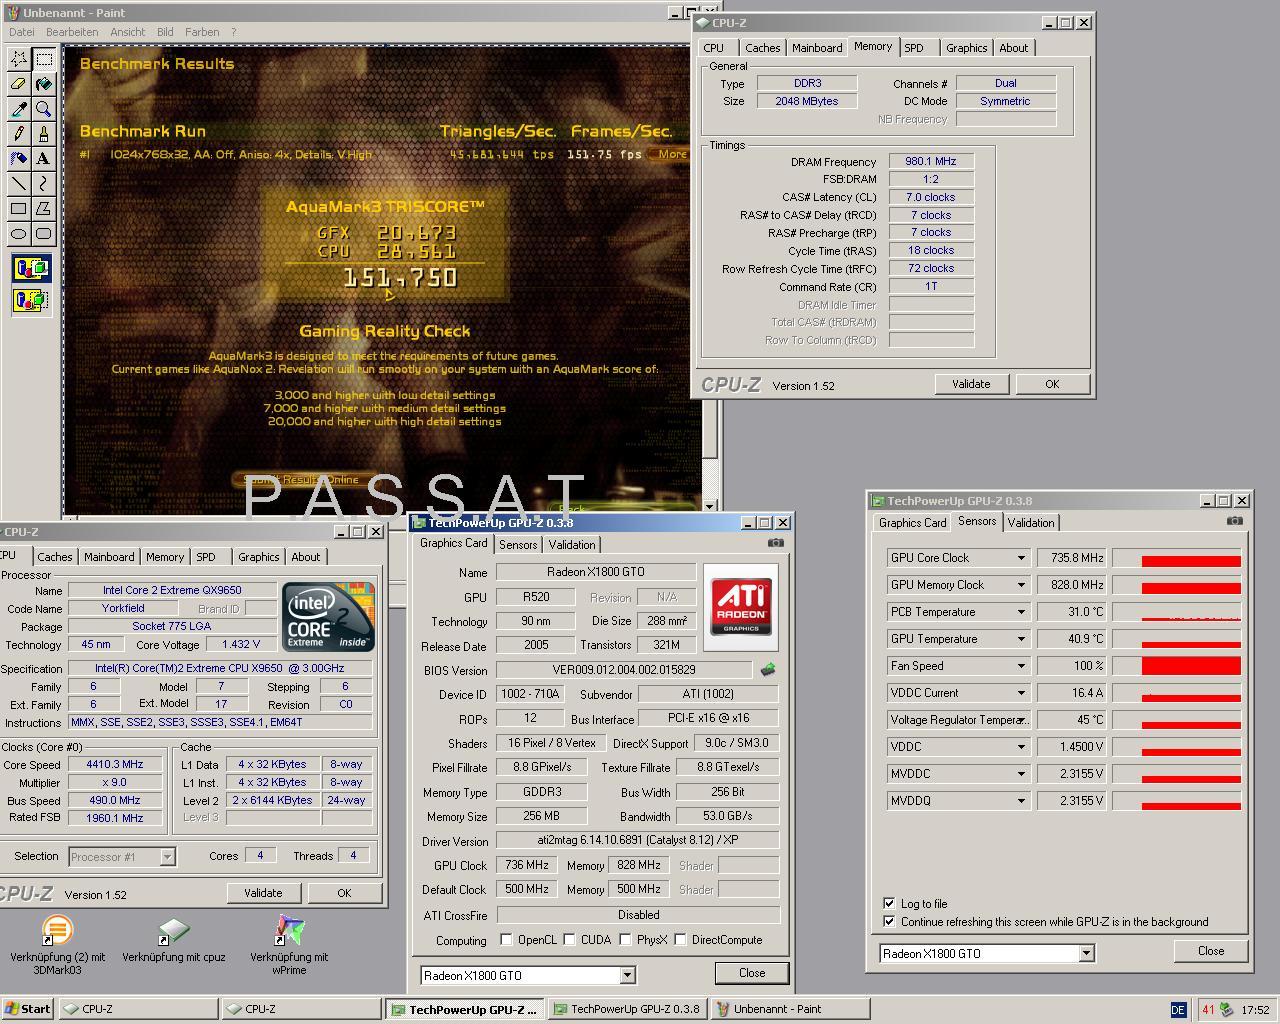Switch to Mainboard tab in lower CPU-Z window
This screenshot has width=1280, height=1024.
(x=109, y=557)
